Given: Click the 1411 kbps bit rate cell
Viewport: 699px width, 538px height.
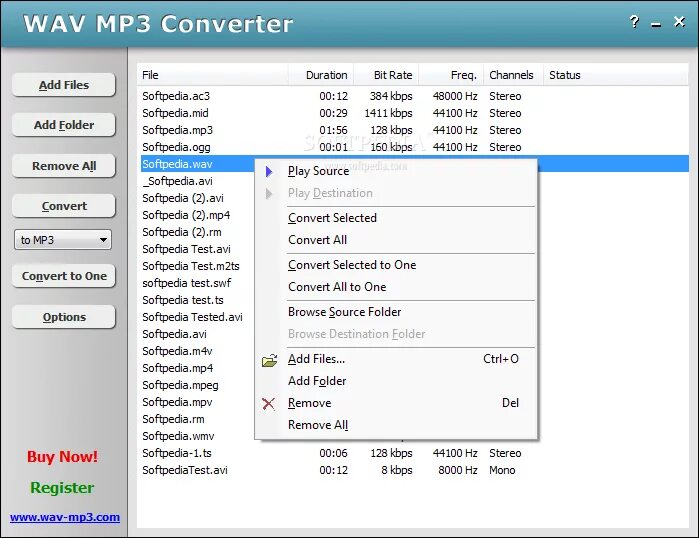Looking at the screenshot, I should (x=388, y=113).
